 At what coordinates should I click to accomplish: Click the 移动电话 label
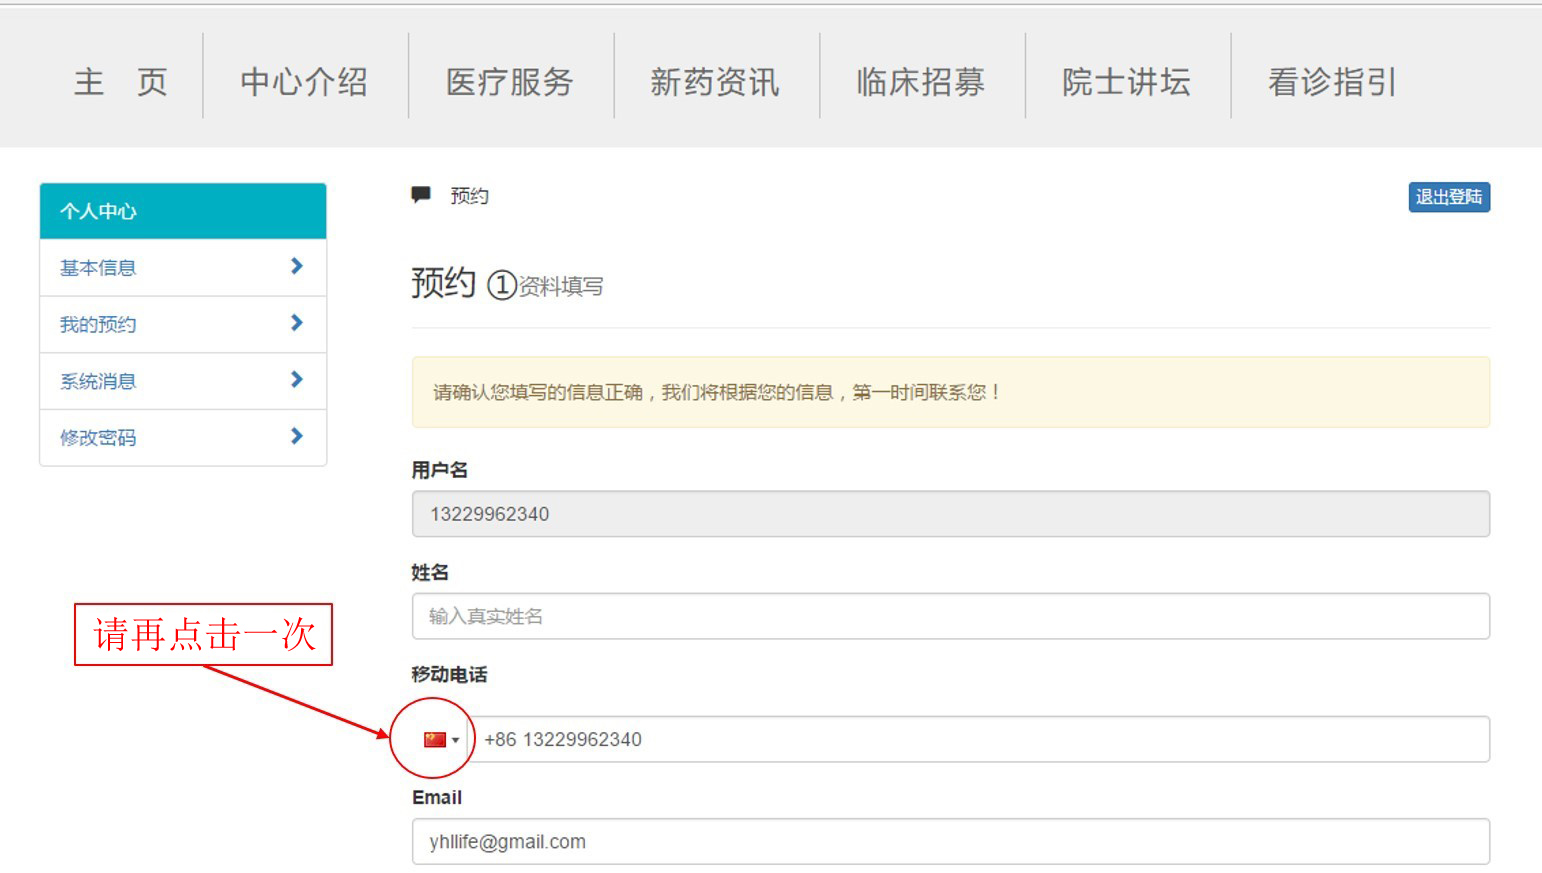(449, 675)
